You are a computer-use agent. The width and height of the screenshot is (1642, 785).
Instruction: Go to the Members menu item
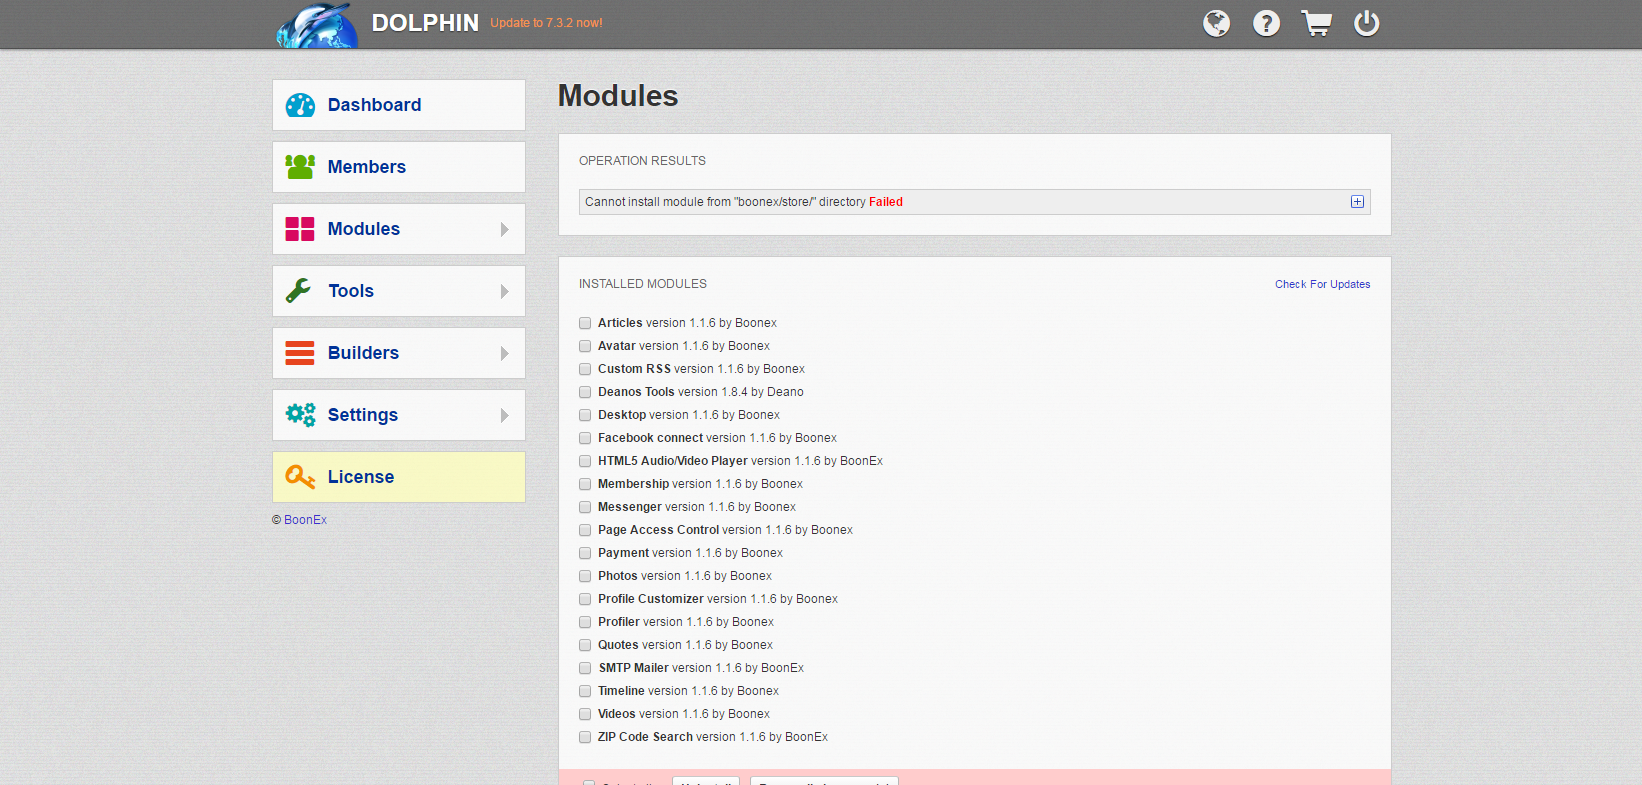point(399,167)
